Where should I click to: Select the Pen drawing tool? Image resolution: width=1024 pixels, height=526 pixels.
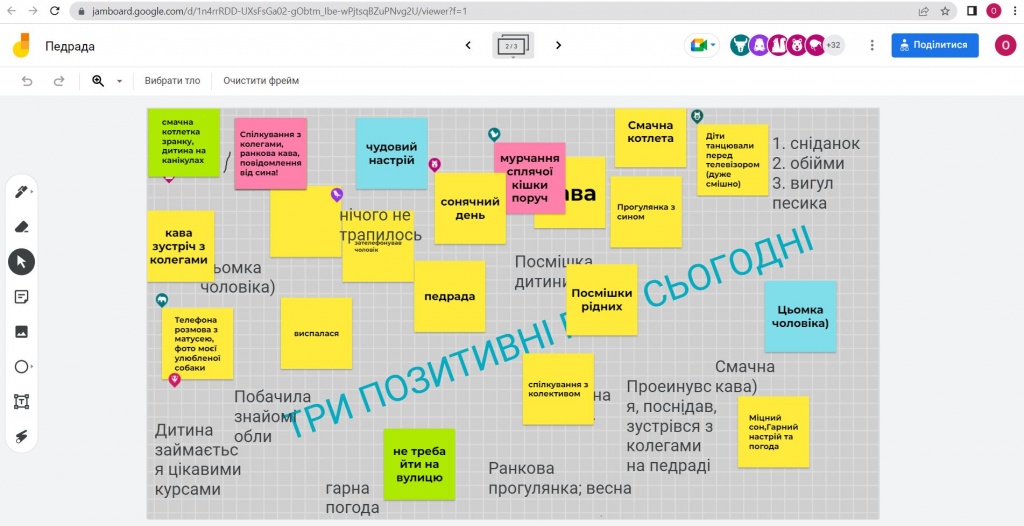[21, 191]
